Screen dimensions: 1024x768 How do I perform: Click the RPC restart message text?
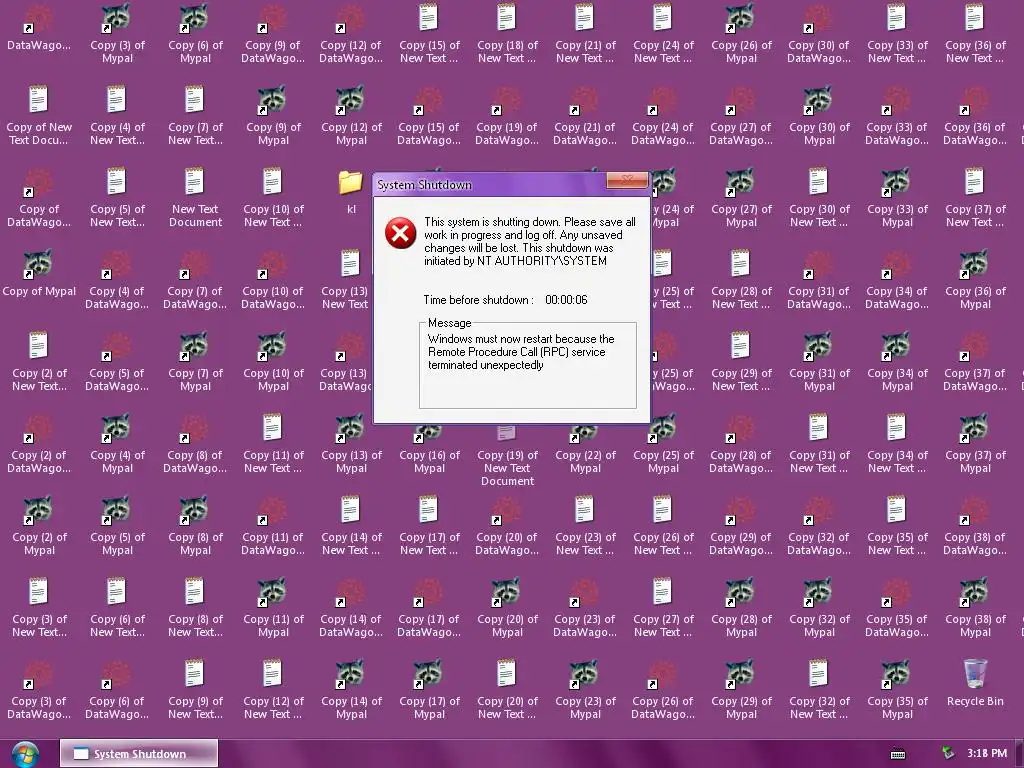pos(521,352)
